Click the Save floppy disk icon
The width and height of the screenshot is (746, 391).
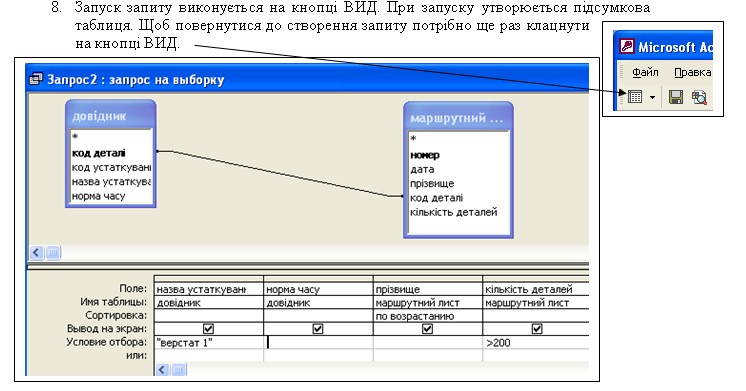point(676,97)
